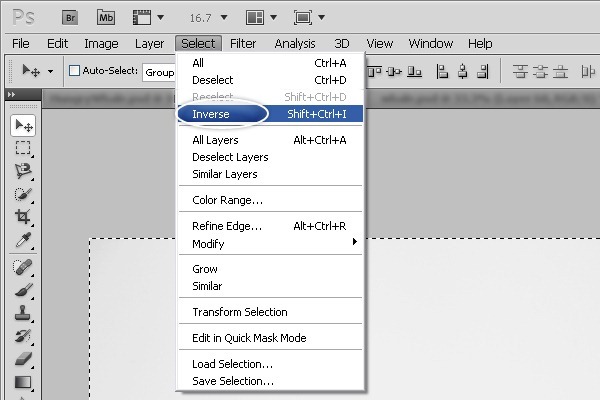Enable the Auto-Select checkbox
The width and height of the screenshot is (600, 400).
74,70
